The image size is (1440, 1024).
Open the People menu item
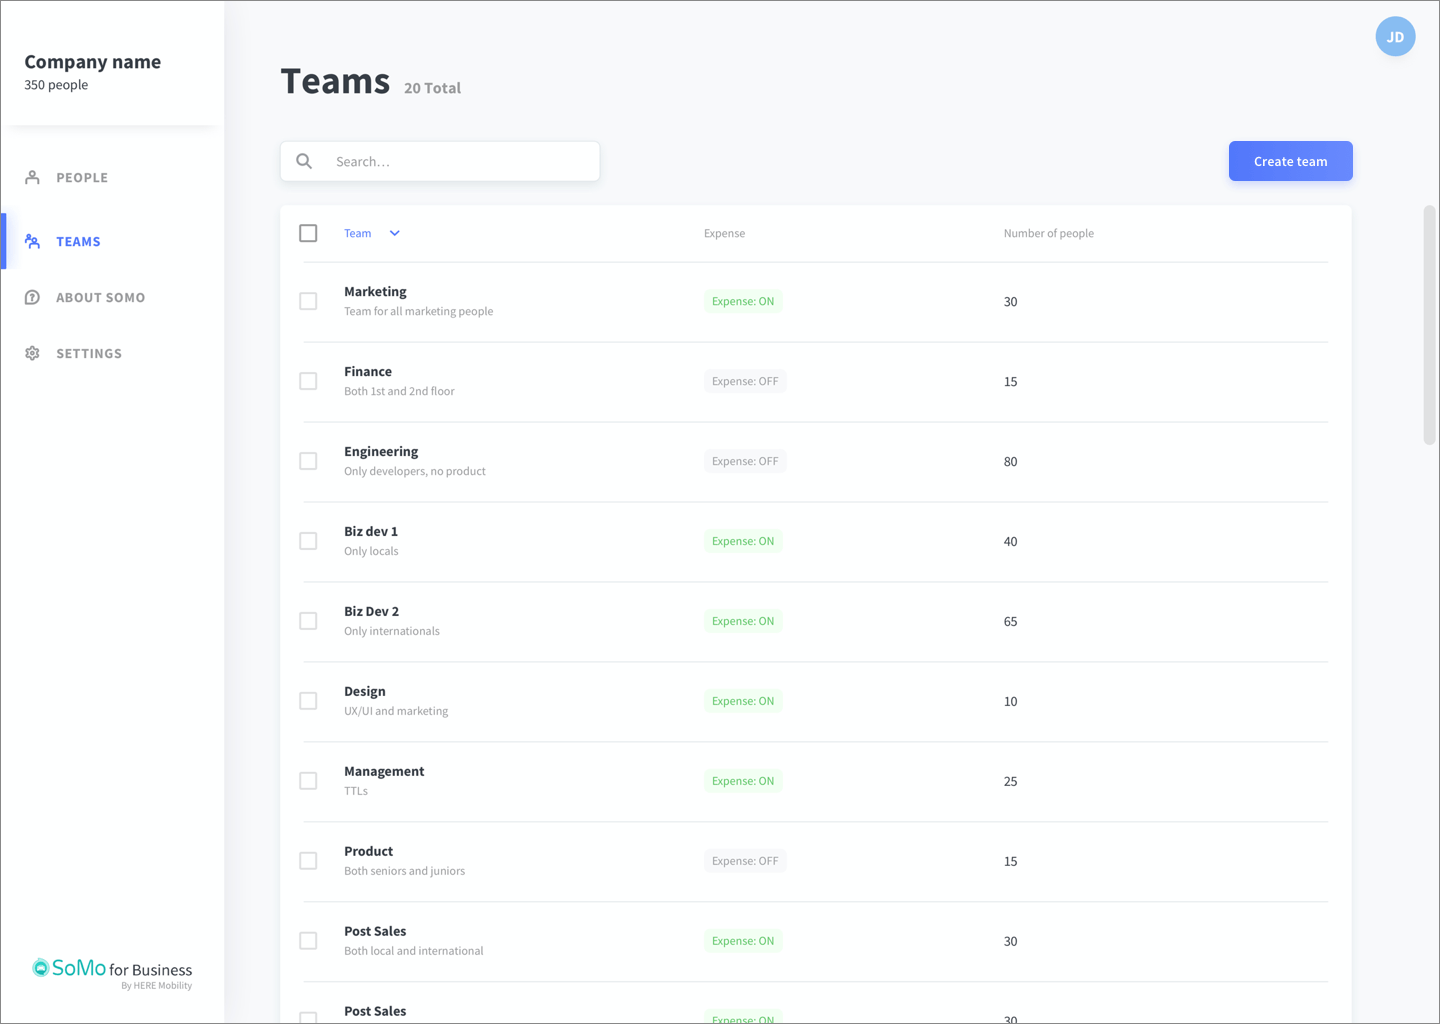(x=82, y=177)
